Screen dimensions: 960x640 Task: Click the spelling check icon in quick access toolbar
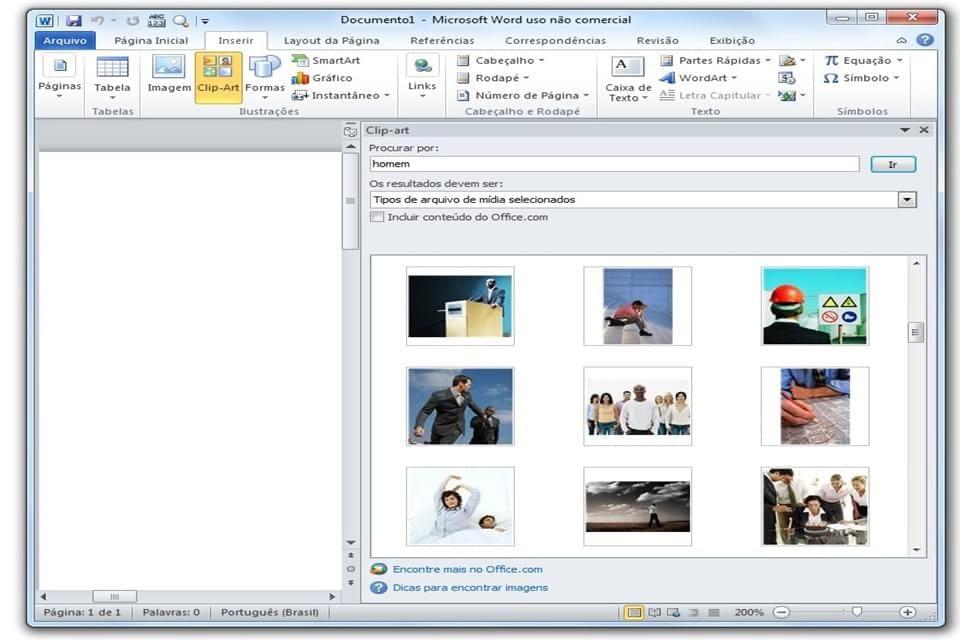tap(157, 20)
